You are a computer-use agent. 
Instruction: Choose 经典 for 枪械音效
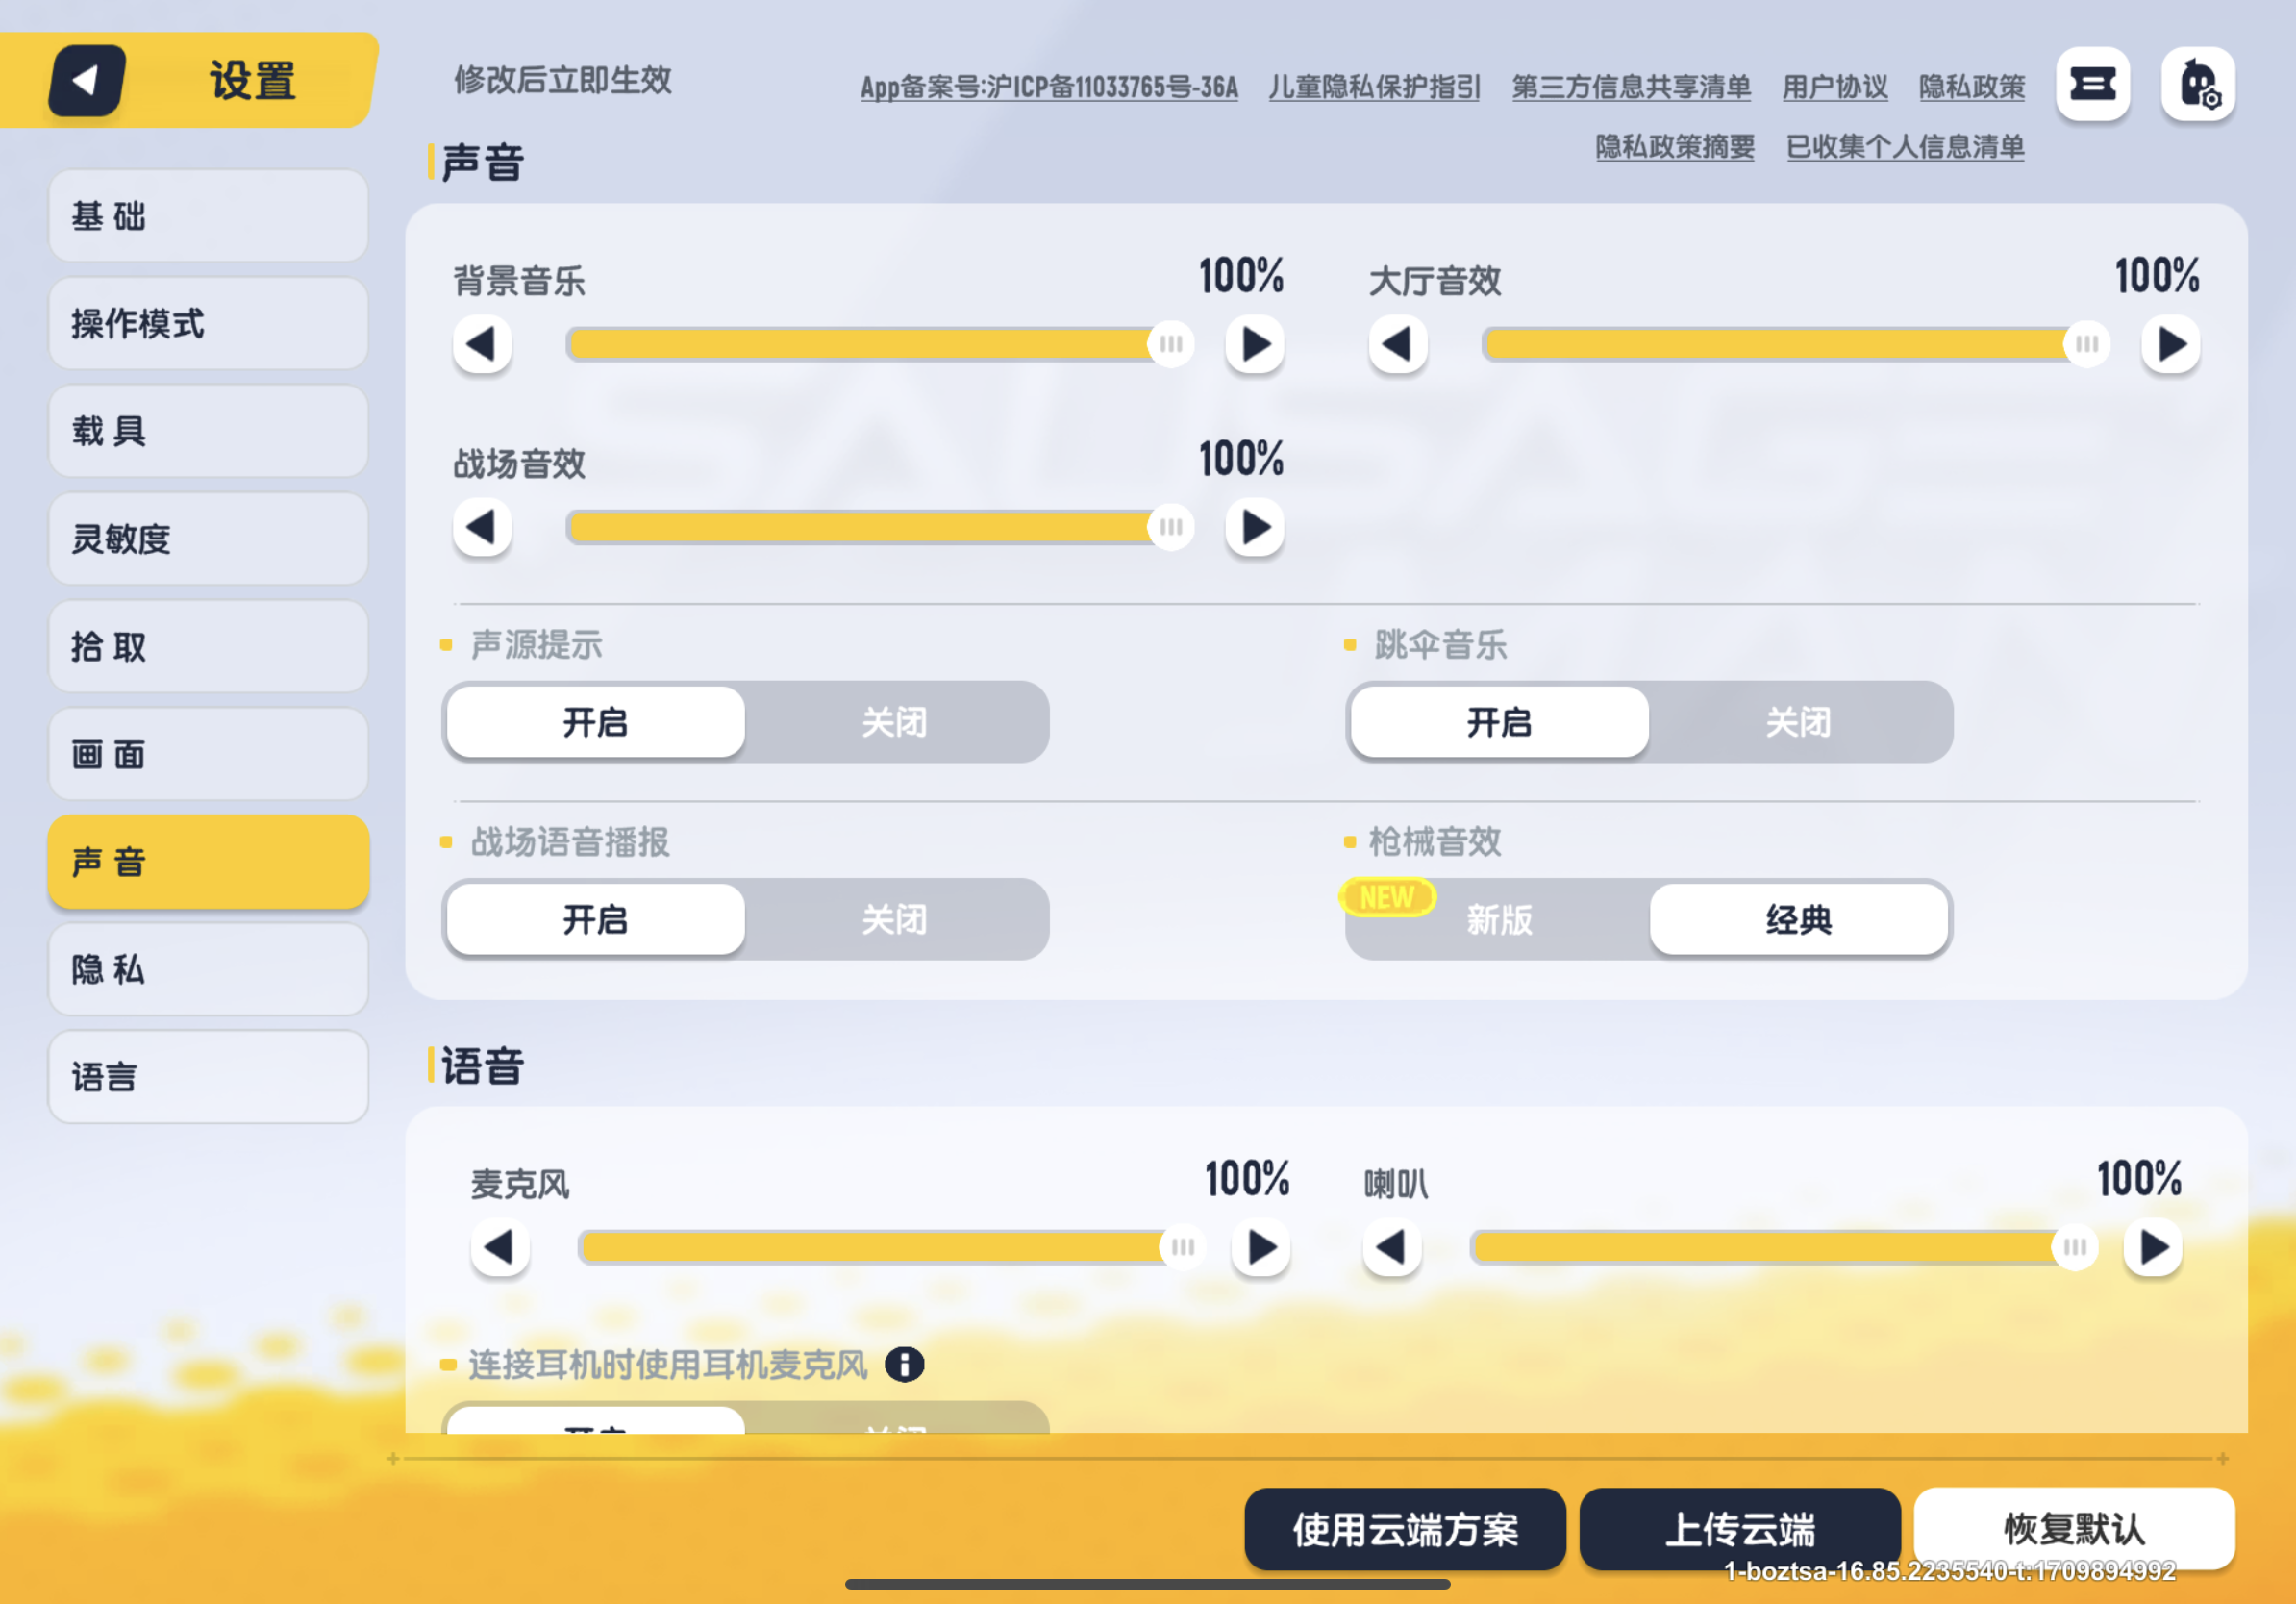[1798, 919]
